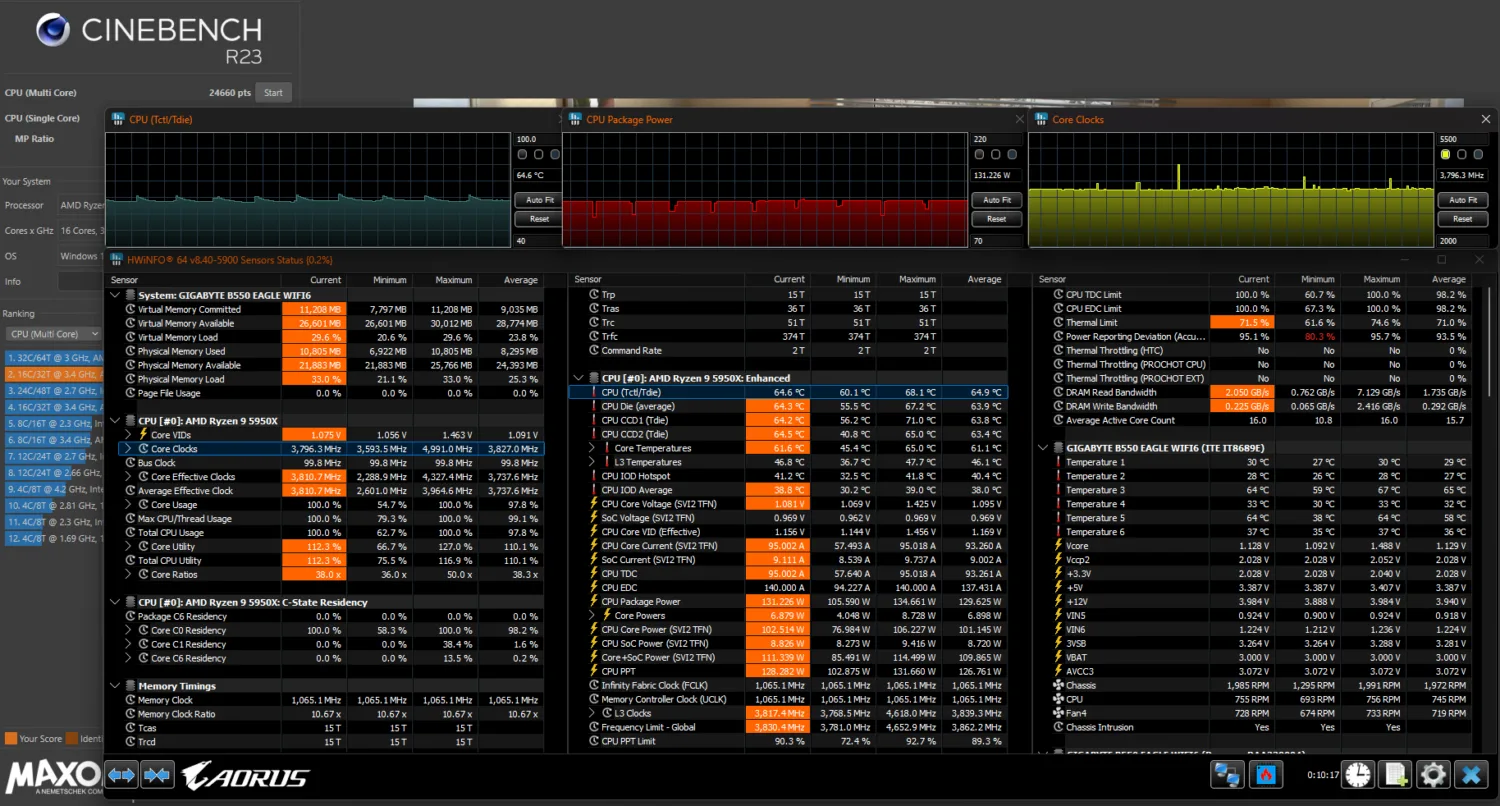Click the Sensor column header in right panel

(x=1053, y=280)
